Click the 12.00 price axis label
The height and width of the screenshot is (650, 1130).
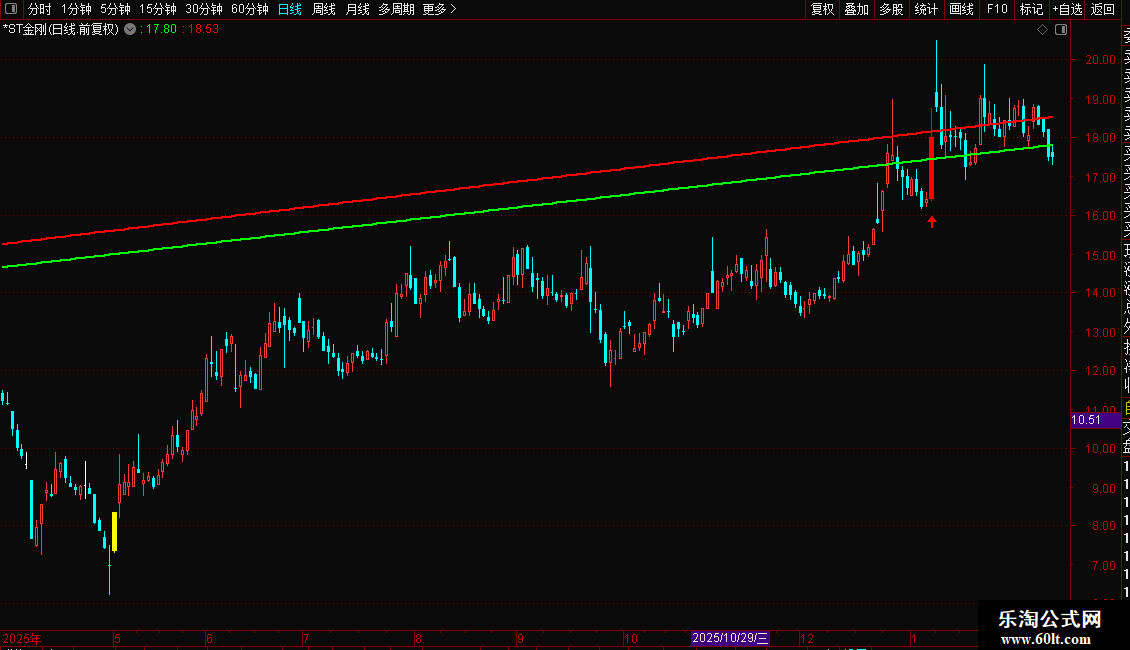1100,371
